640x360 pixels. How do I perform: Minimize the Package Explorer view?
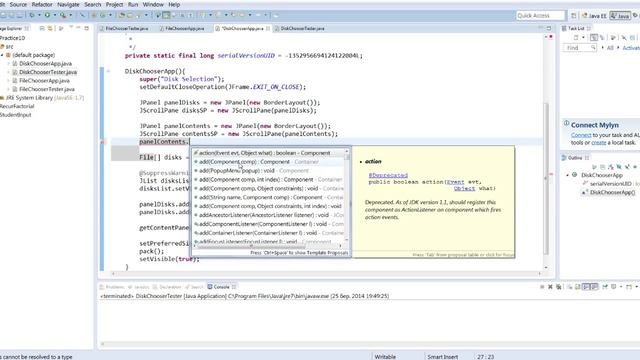[x=78, y=28]
